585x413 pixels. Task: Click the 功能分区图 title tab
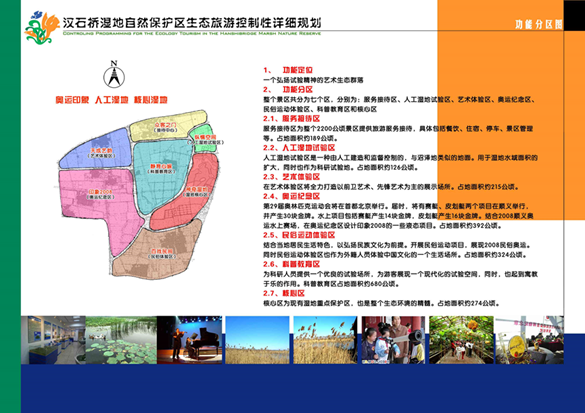538,24
